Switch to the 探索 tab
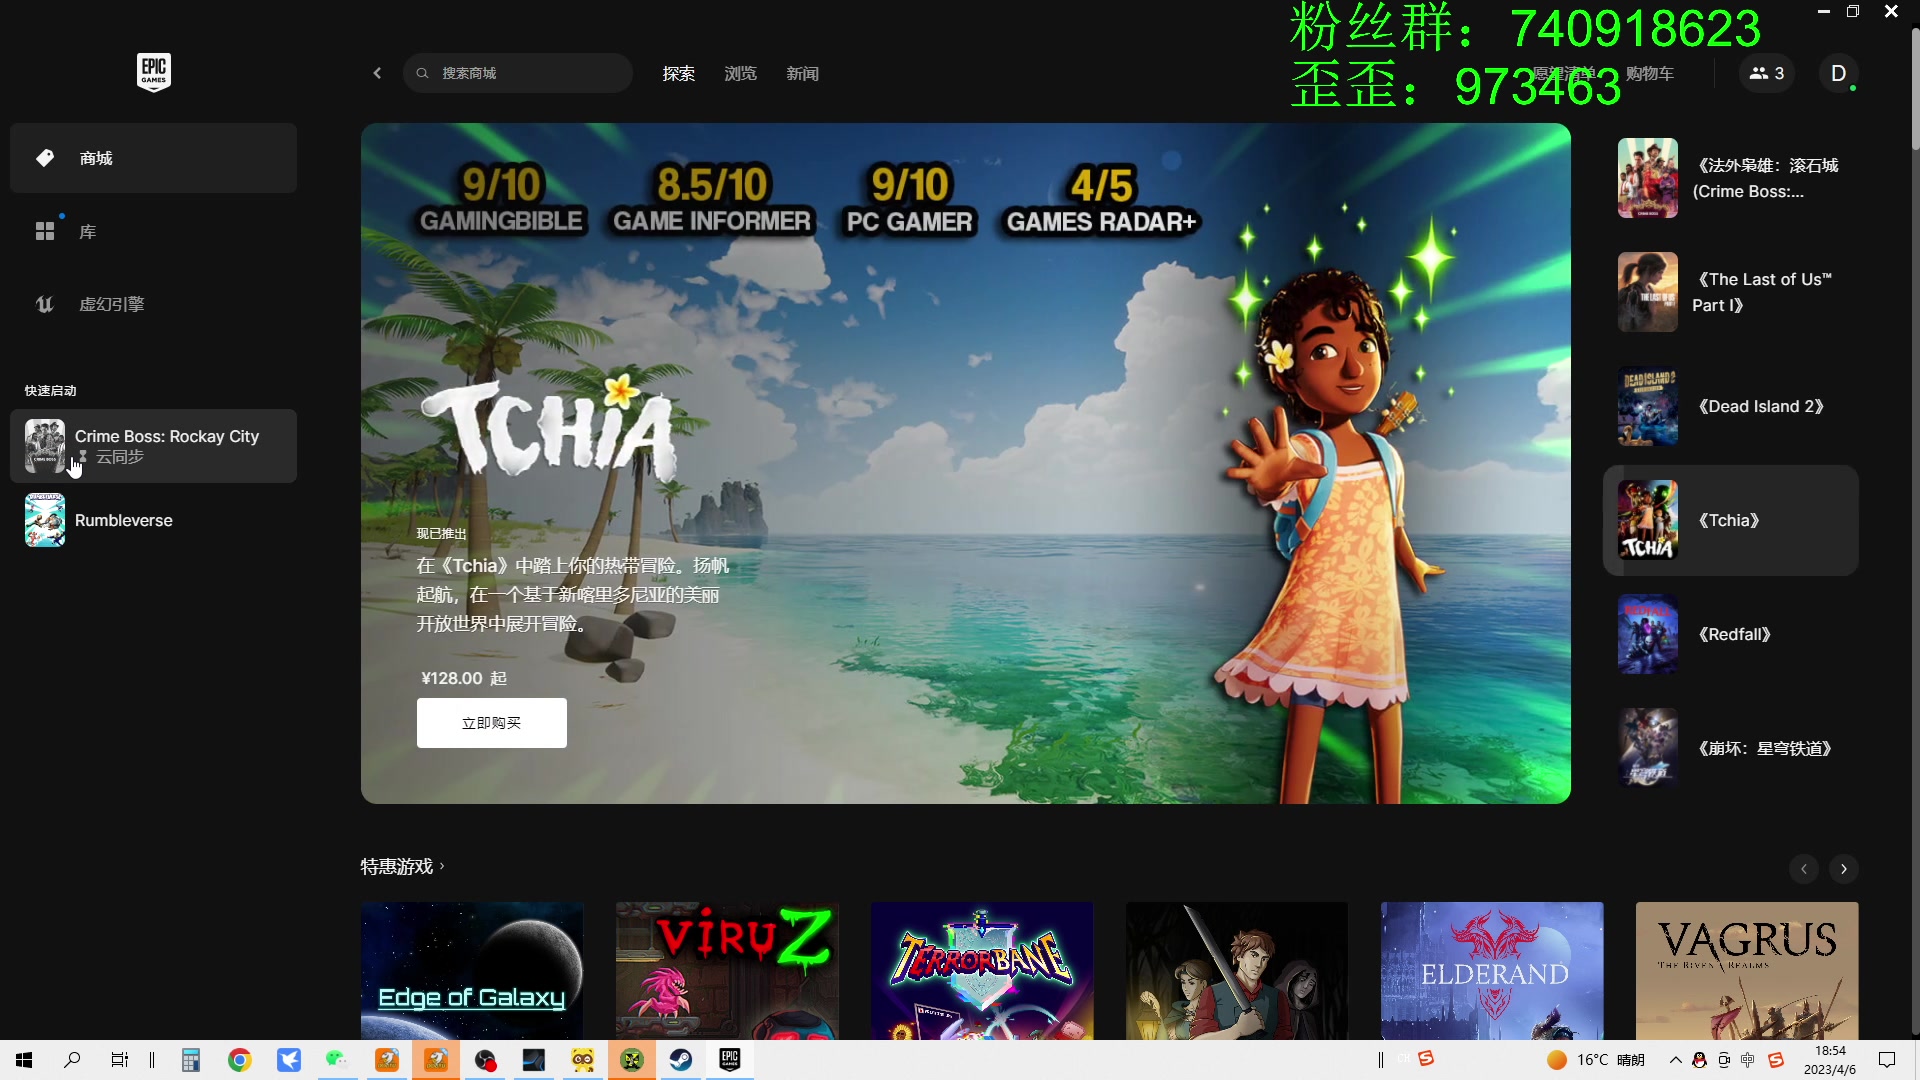Image resolution: width=1920 pixels, height=1080 pixels. 678,73
